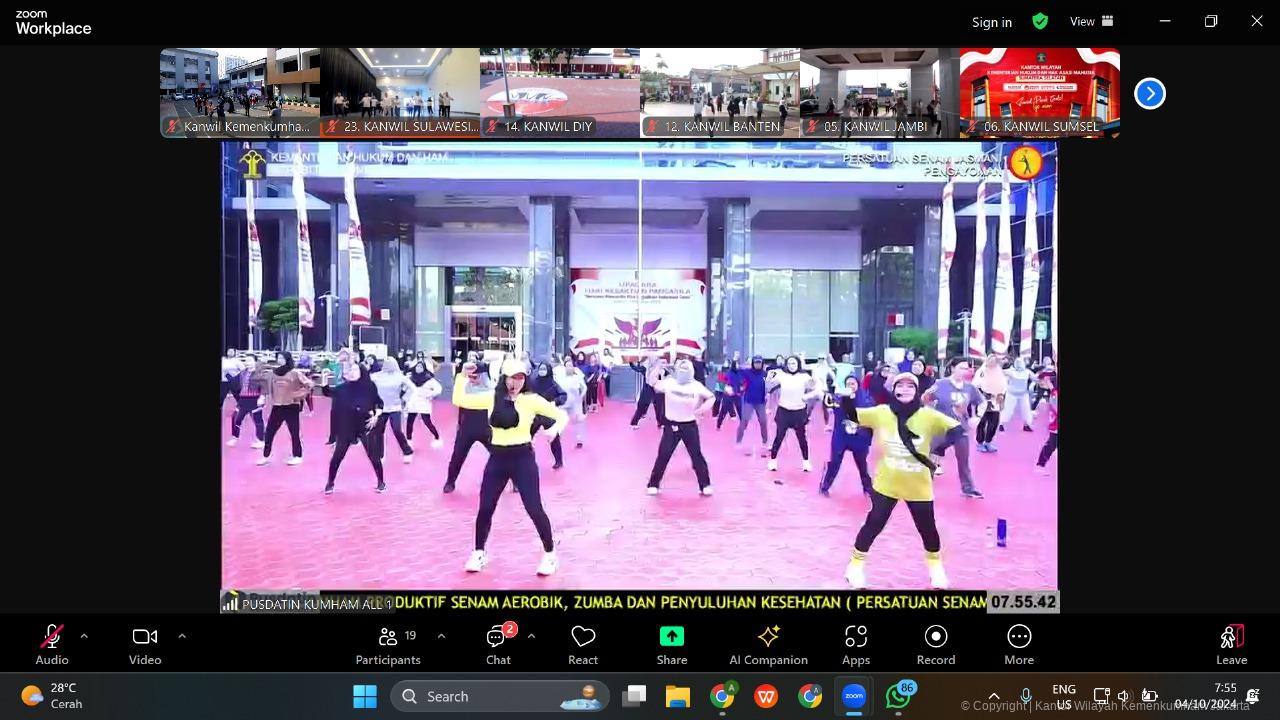Select the 14. KANWIL DIY thumbnail

point(560,93)
